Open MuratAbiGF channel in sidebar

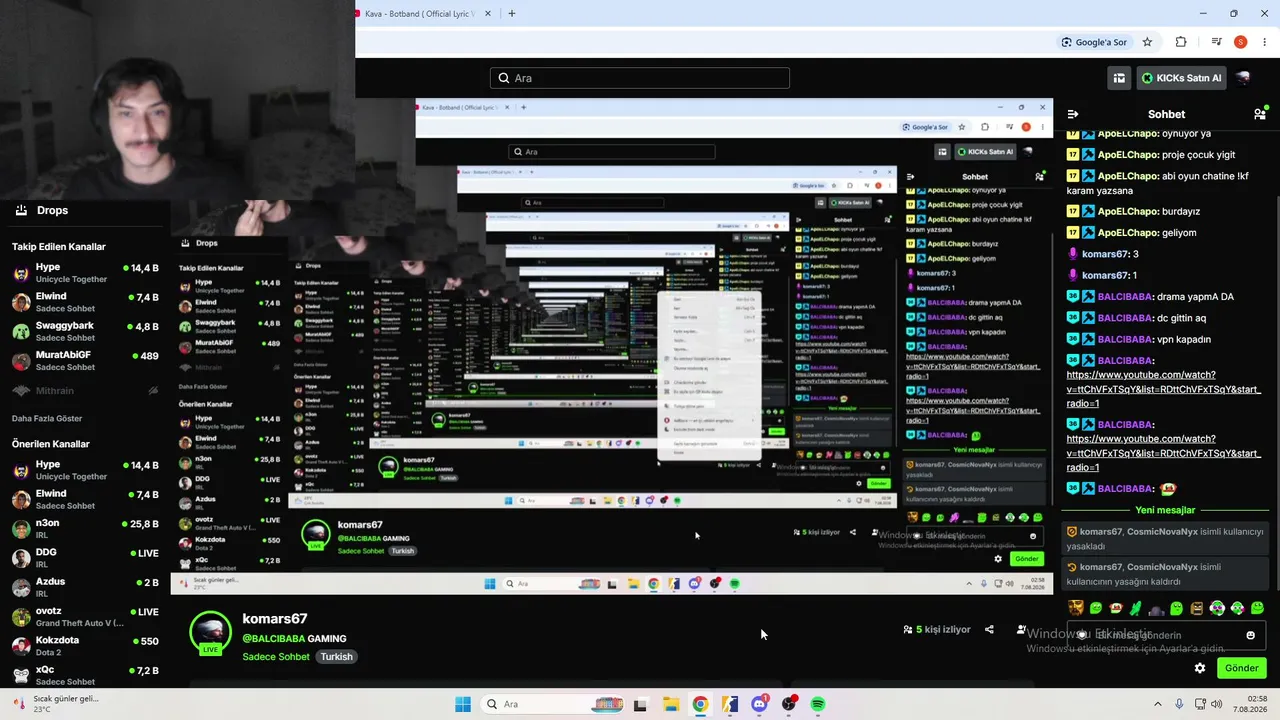(85, 361)
